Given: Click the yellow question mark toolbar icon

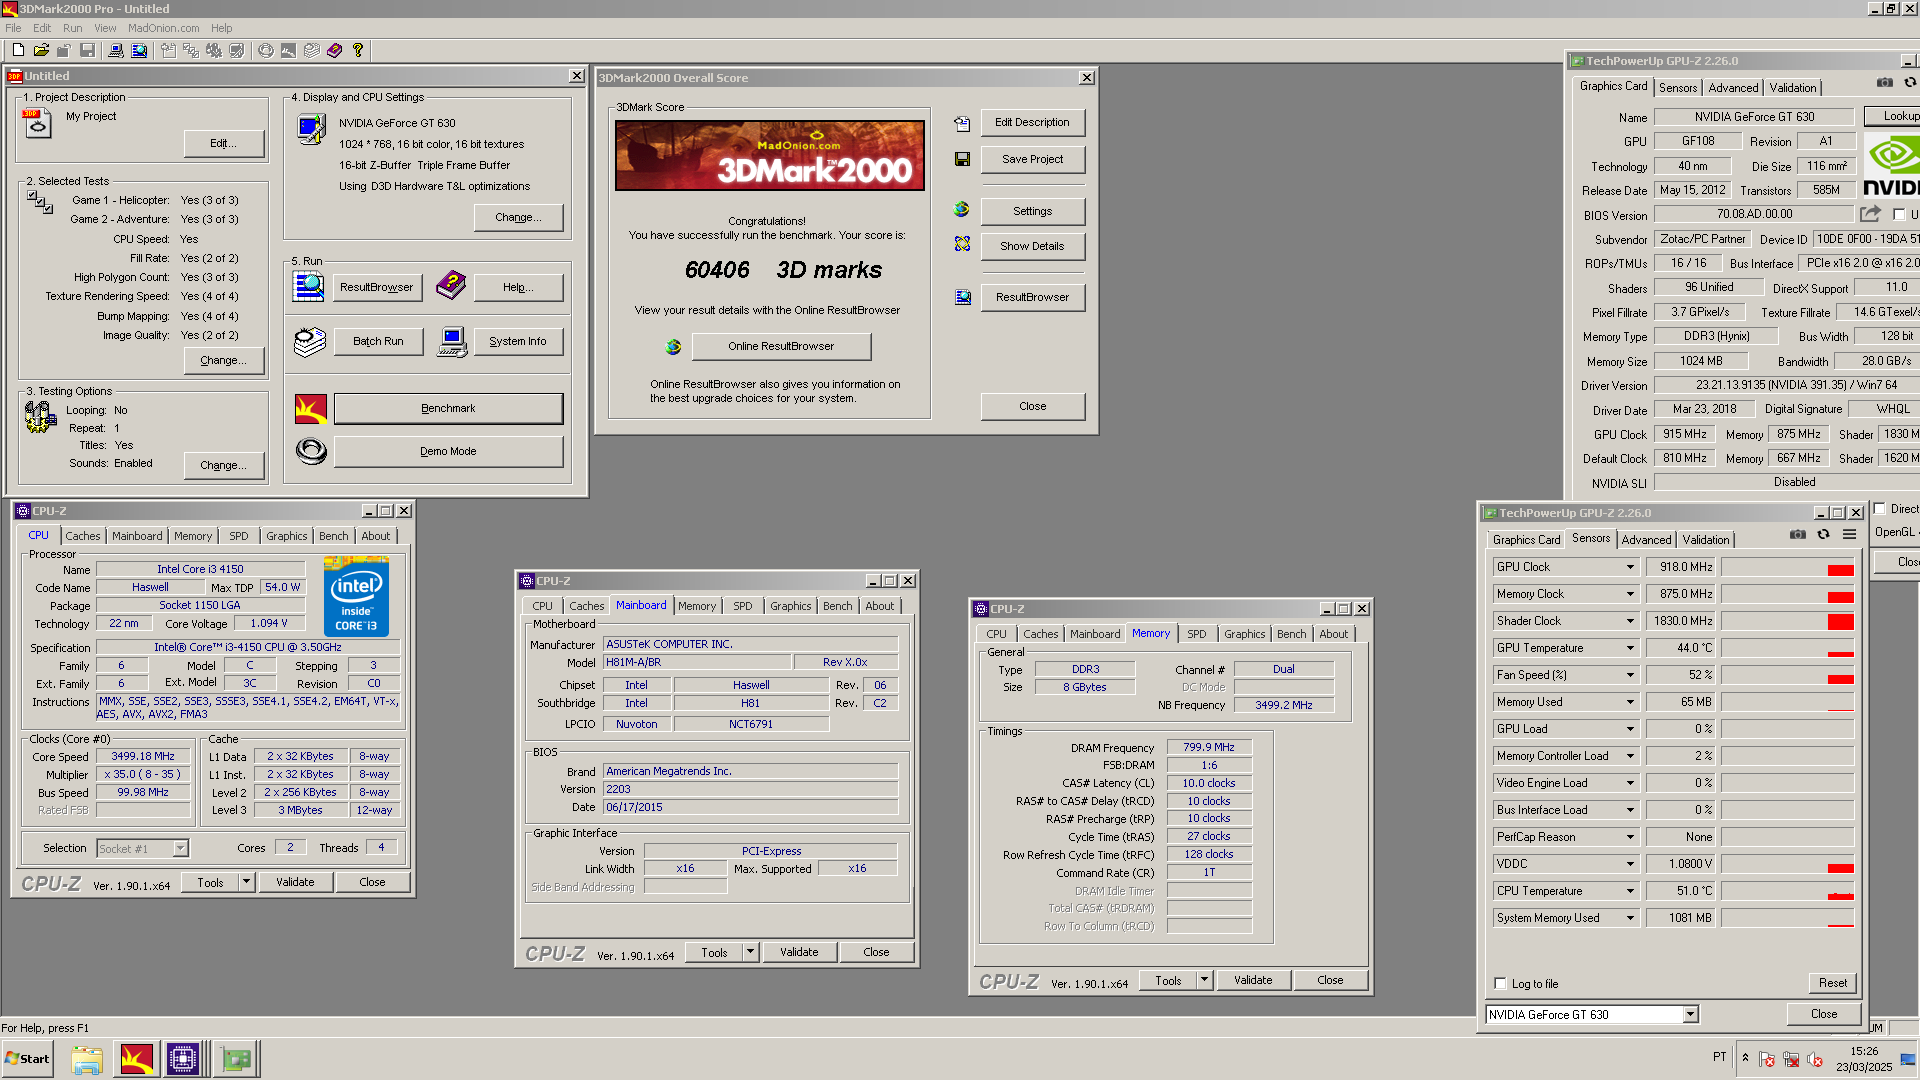Looking at the screenshot, I should pyautogui.click(x=358, y=50).
